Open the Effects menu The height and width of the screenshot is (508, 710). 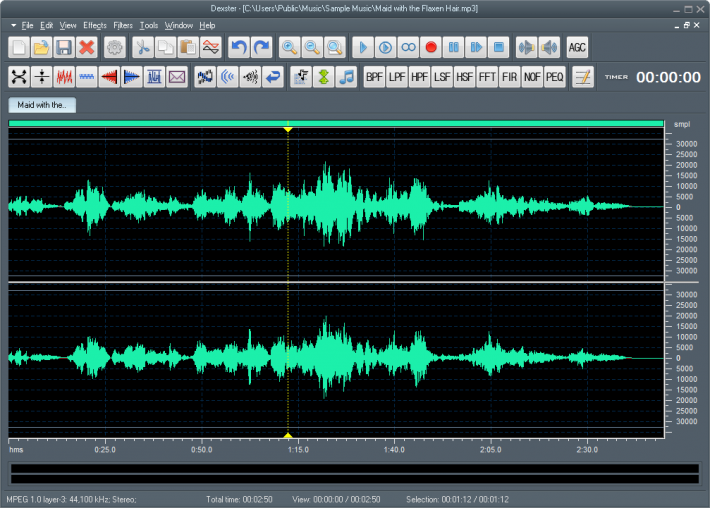pos(95,25)
